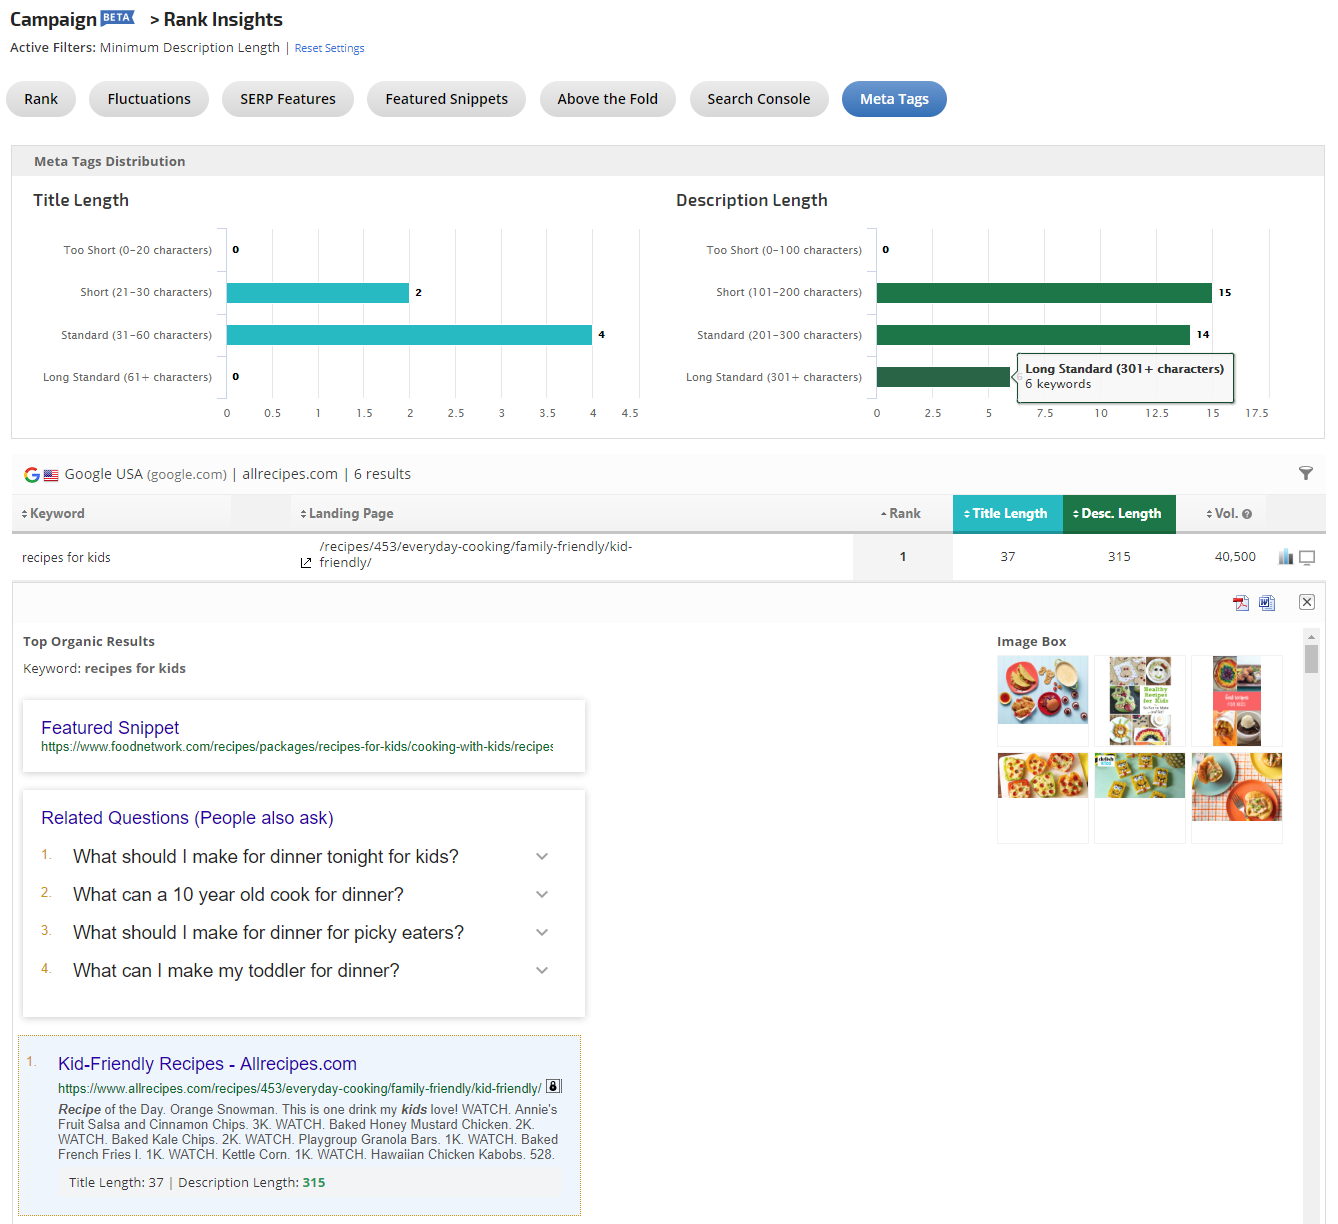Screen dimensions: 1338x1224
Task: Click the rank value 1 cell
Action: 903,557
